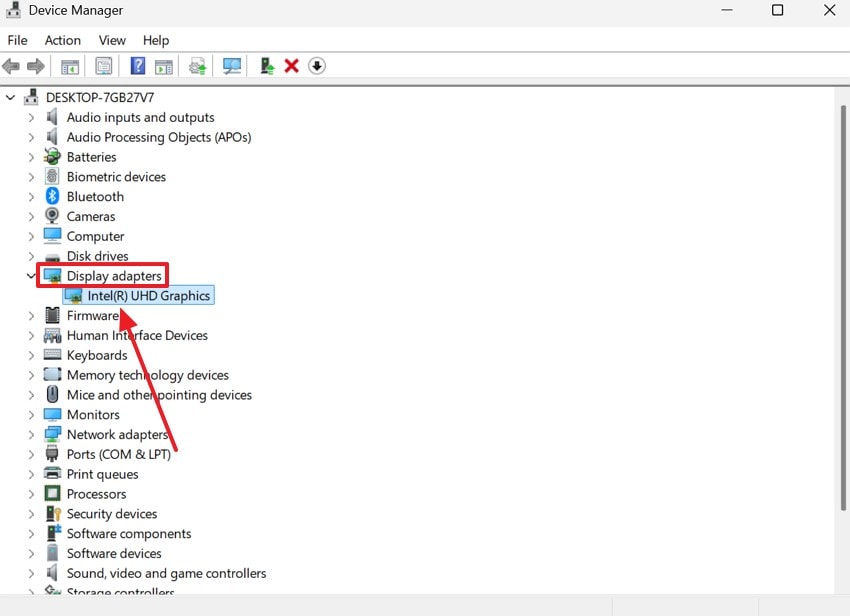
Task: Click the blue Help question-mark icon
Action: click(x=138, y=66)
